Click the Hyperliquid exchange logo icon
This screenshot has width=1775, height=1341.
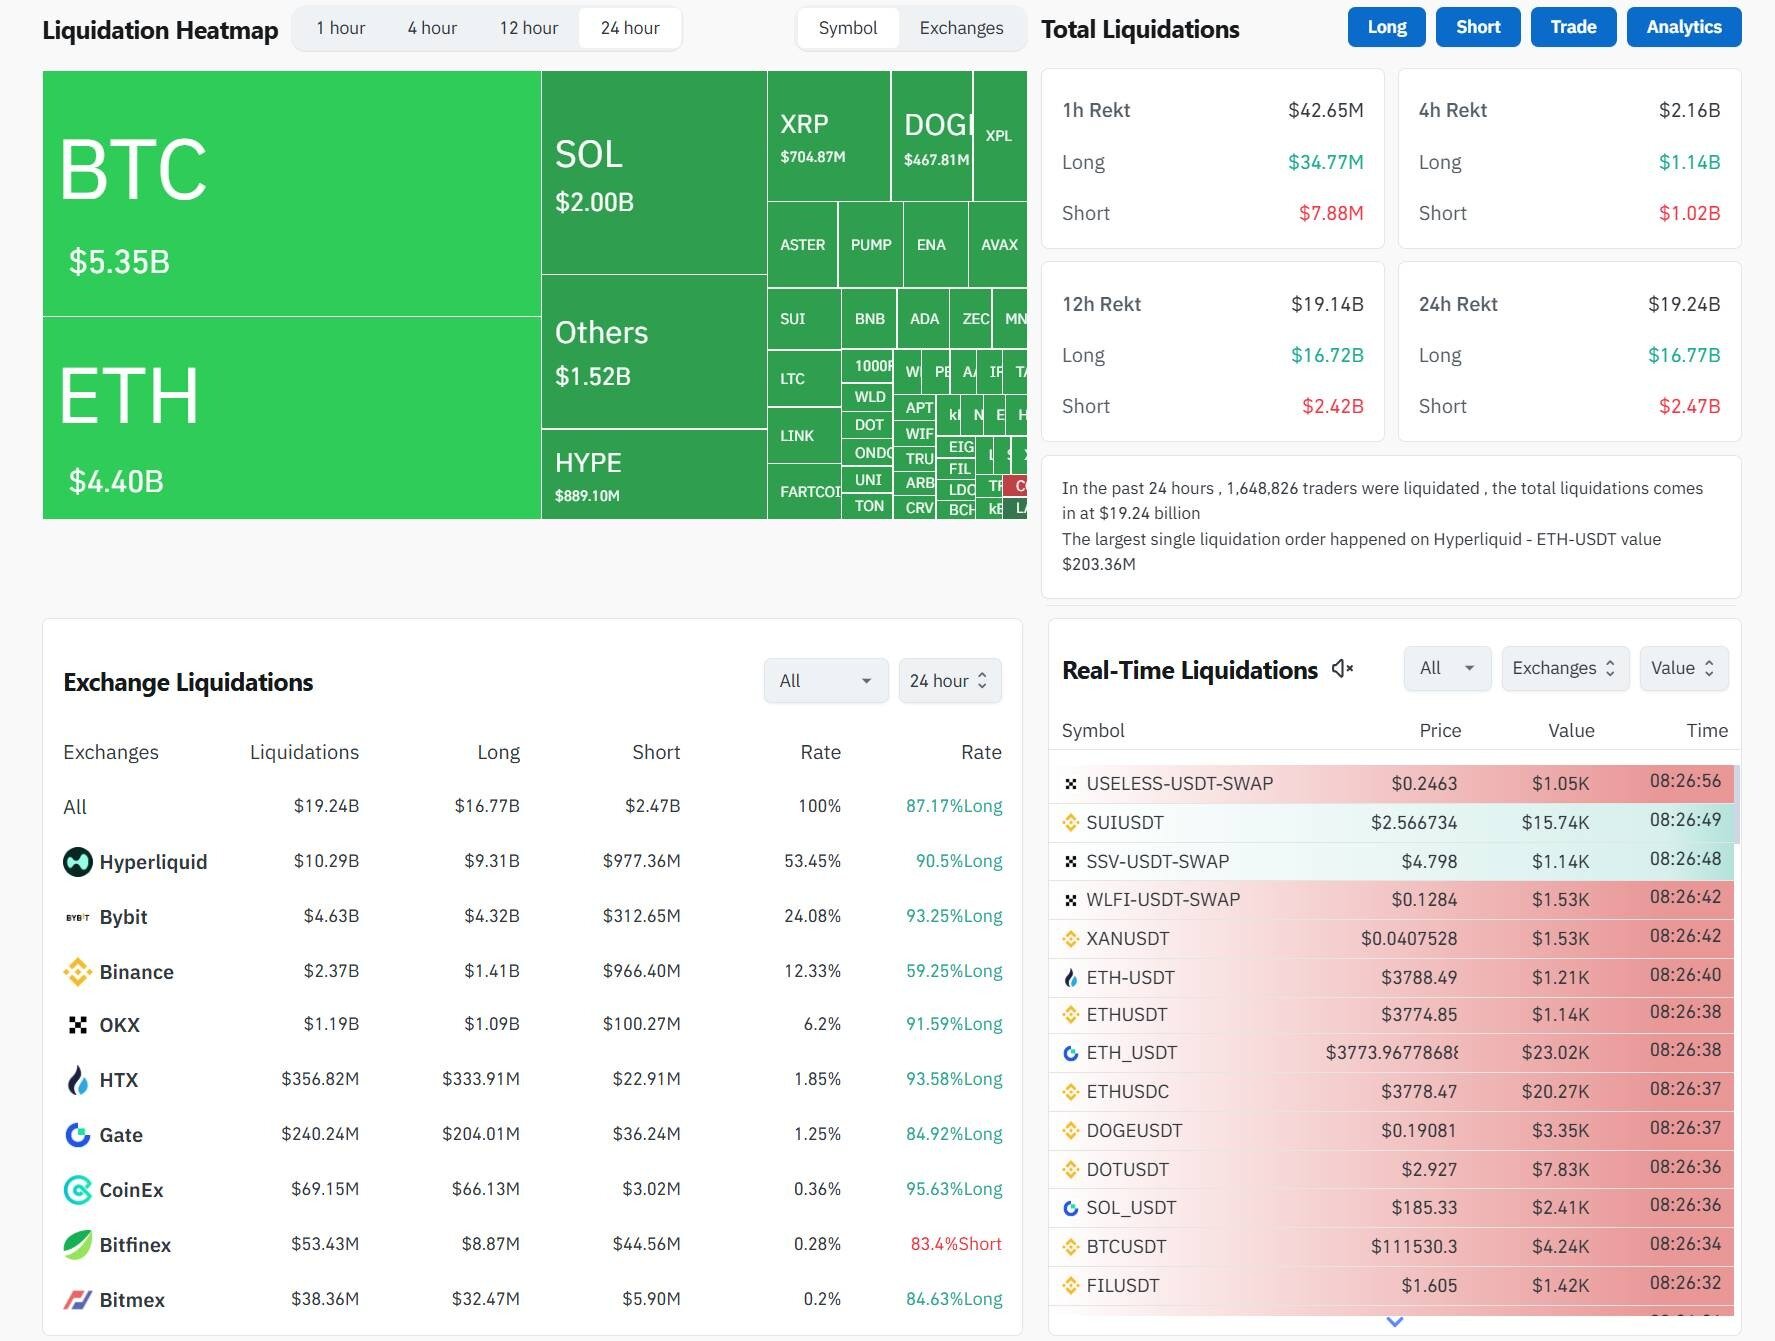pos(77,862)
